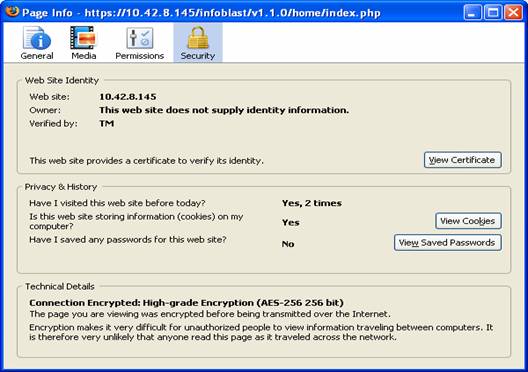The image size is (528, 372).
Task: Open the Media tab icon
Action: tap(84, 43)
